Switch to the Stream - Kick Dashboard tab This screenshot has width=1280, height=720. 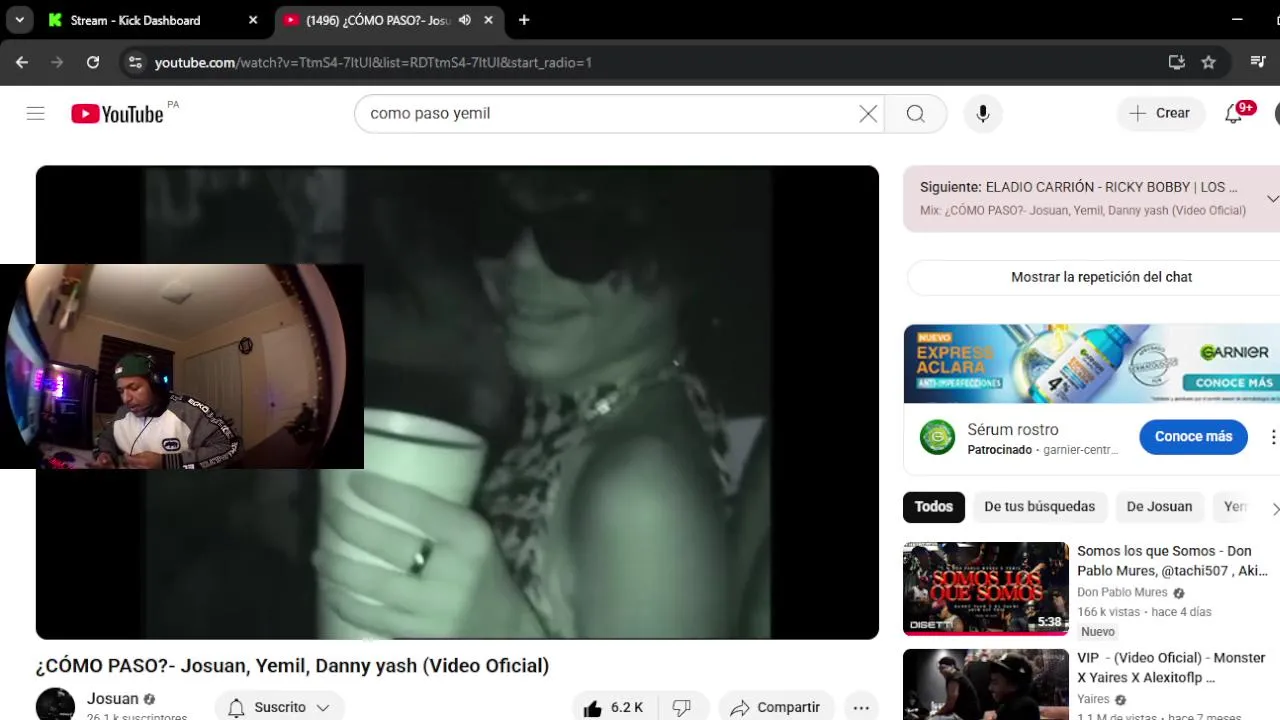pyautogui.click(x=150, y=20)
